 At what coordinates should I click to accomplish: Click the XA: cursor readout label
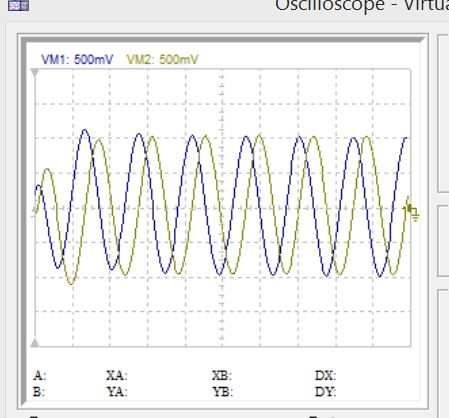(117, 376)
